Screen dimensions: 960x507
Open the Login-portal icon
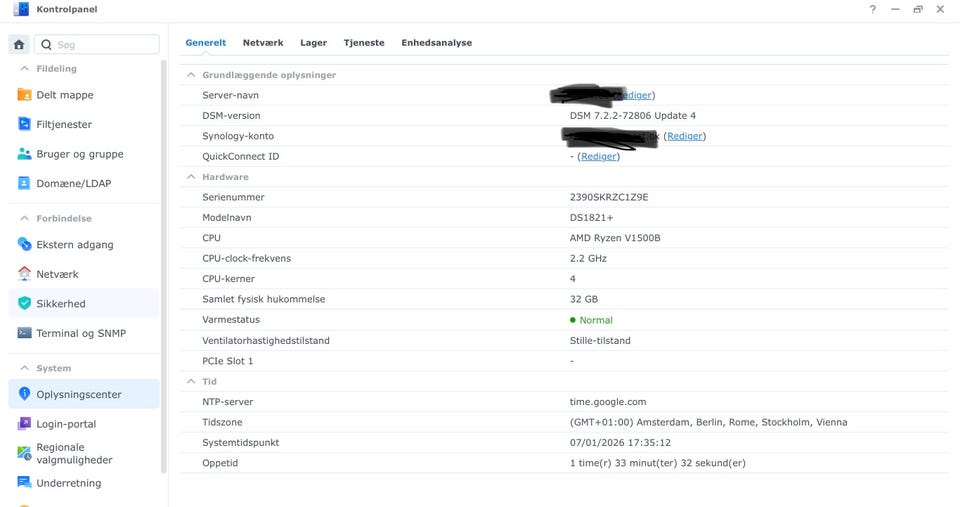pyautogui.click(x=24, y=423)
